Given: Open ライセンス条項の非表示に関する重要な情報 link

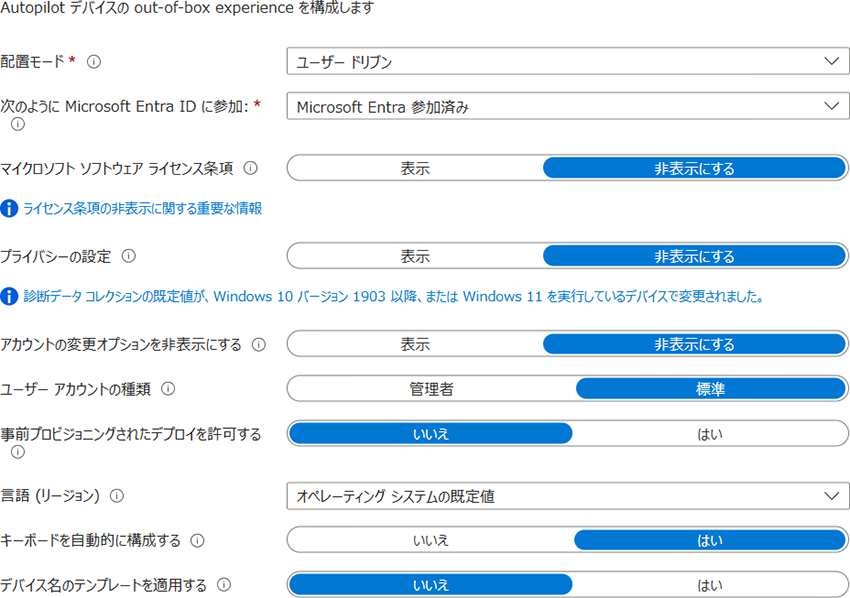Looking at the screenshot, I should tap(143, 208).
